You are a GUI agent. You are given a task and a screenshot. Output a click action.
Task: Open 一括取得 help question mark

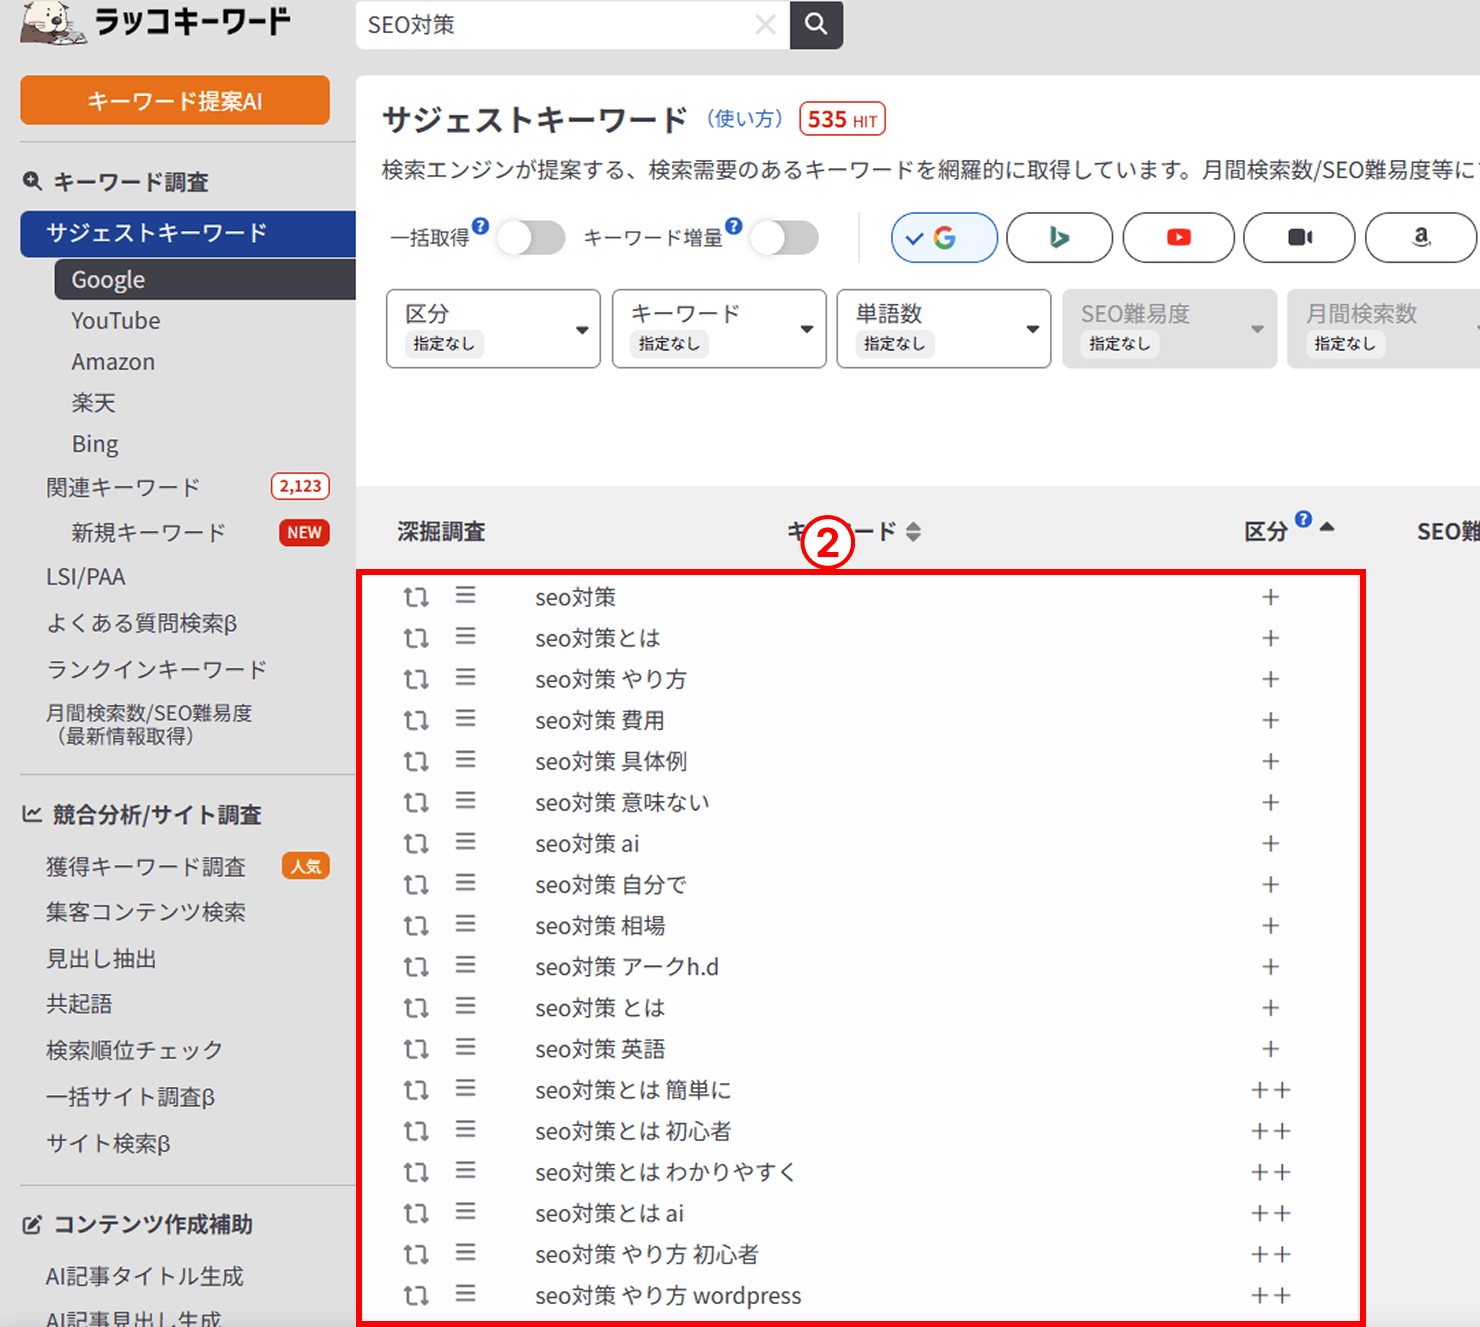pyautogui.click(x=481, y=226)
